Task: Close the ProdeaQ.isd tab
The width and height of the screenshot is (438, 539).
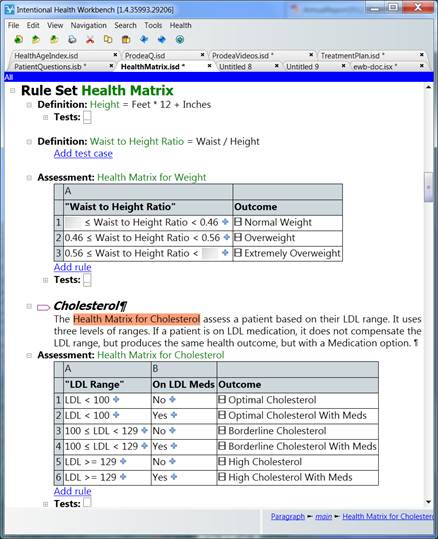Action: (202, 55)
